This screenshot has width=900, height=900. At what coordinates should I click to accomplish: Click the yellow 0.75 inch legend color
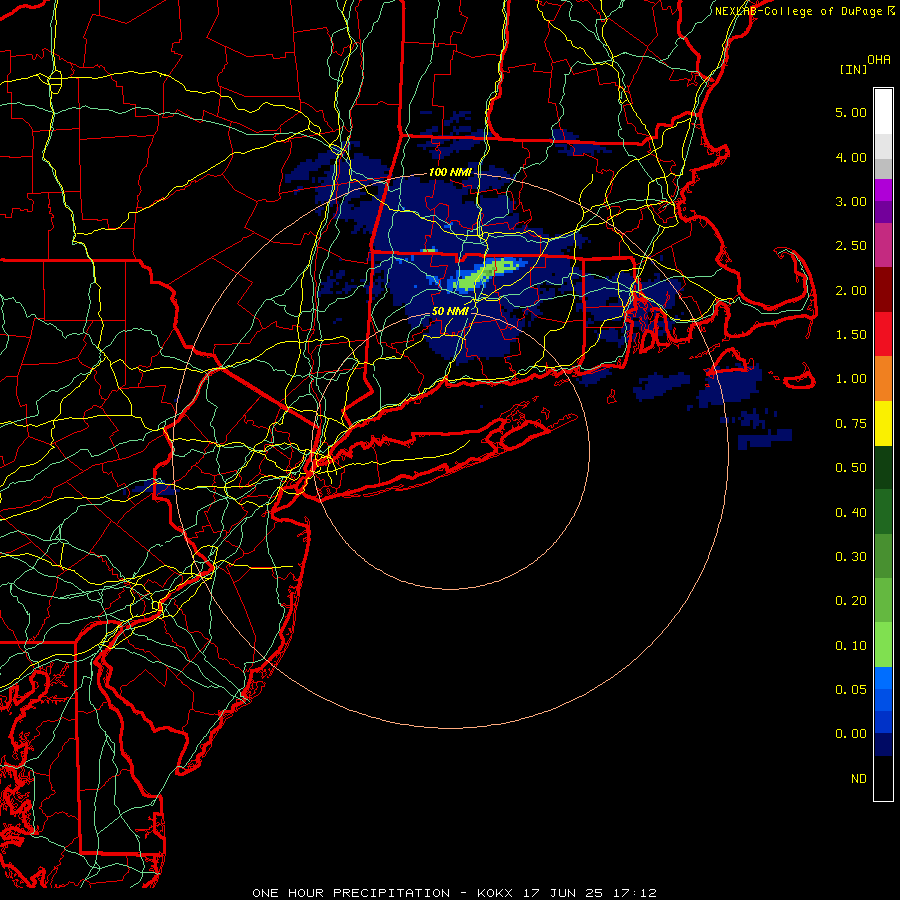point(883,423)
